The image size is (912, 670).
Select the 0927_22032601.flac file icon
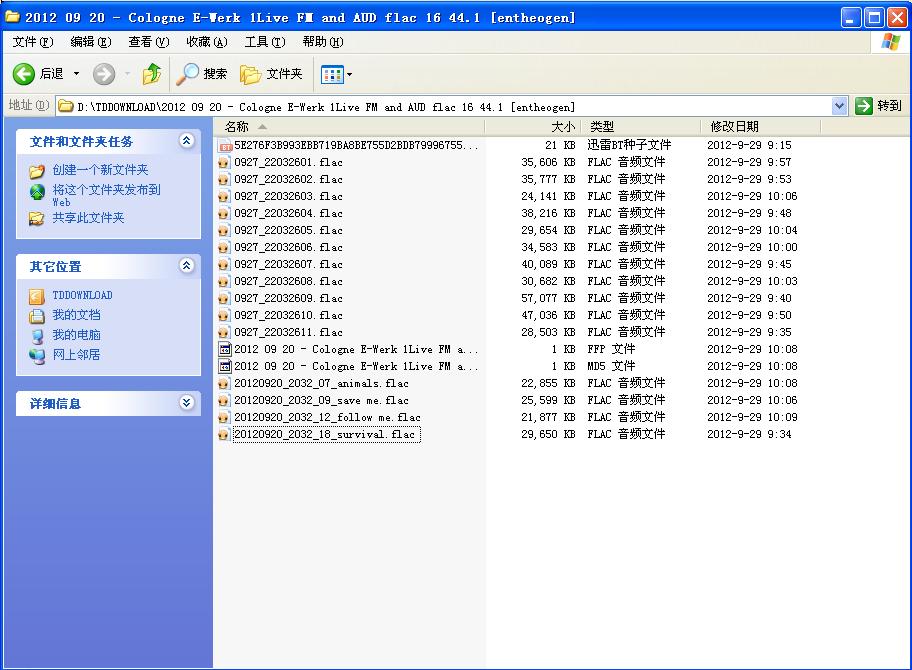pyautogui.click(x=225, y=162)
